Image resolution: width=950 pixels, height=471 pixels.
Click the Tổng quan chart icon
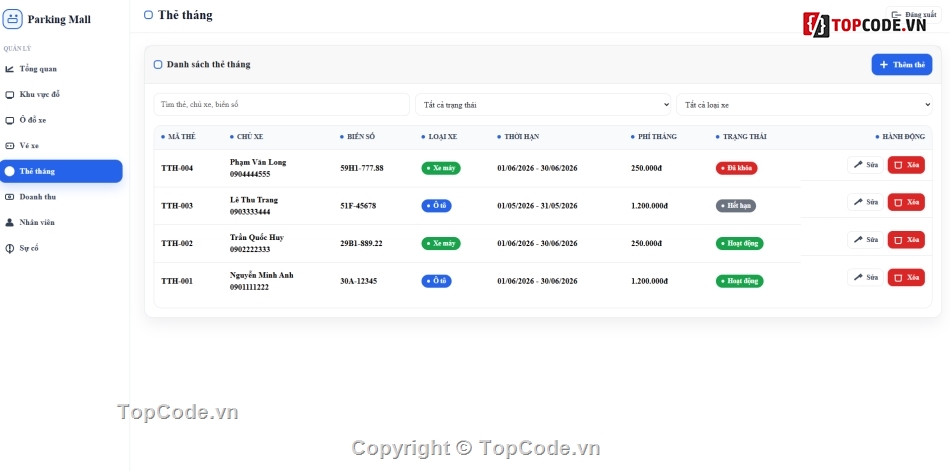[x=9, y=69]
